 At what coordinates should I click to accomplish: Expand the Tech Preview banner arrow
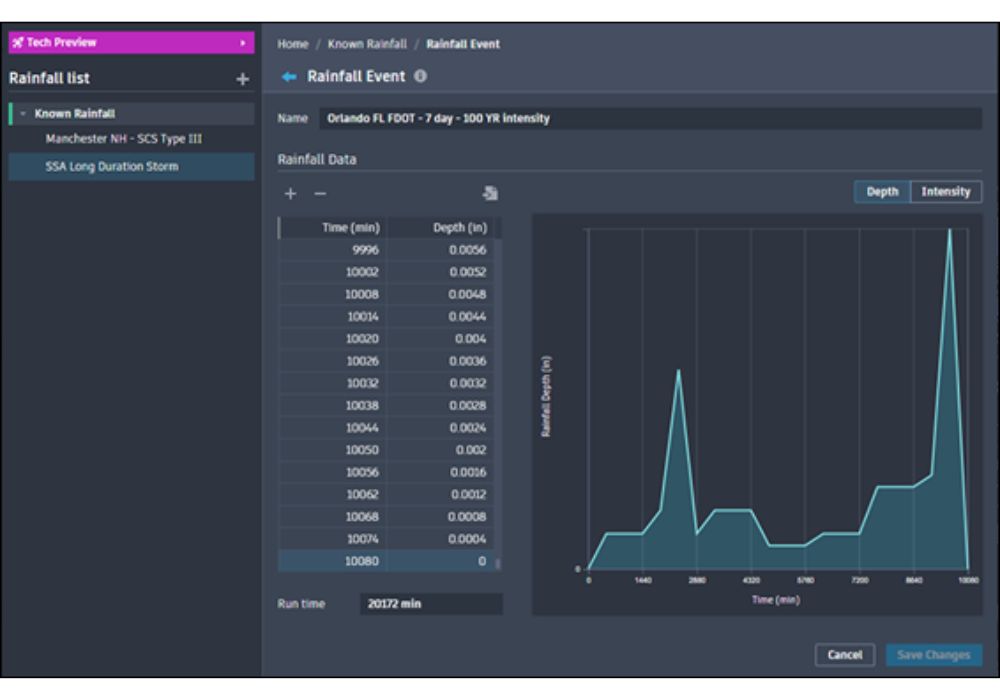tap(242, 43)
